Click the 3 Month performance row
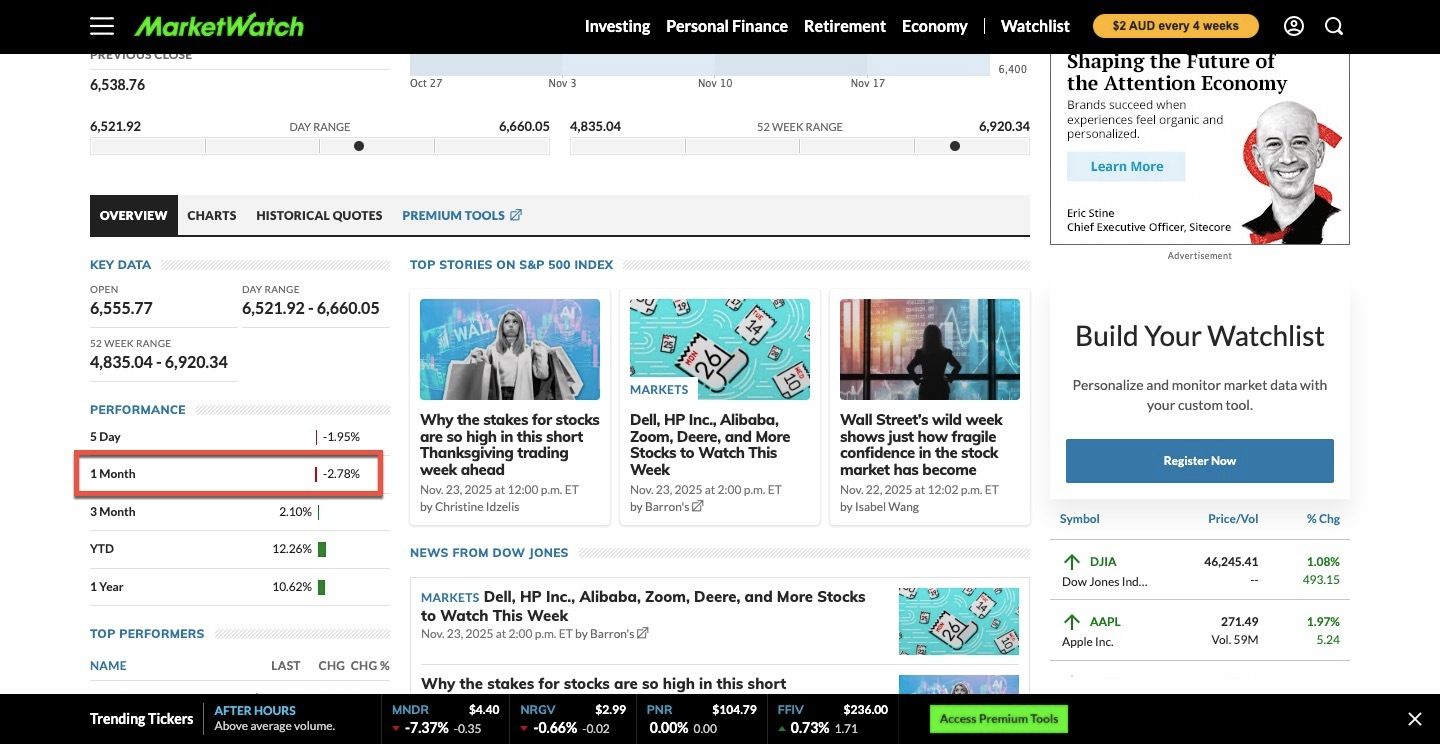This screenshot has height=744, width=1440. [x=240, y=512]
